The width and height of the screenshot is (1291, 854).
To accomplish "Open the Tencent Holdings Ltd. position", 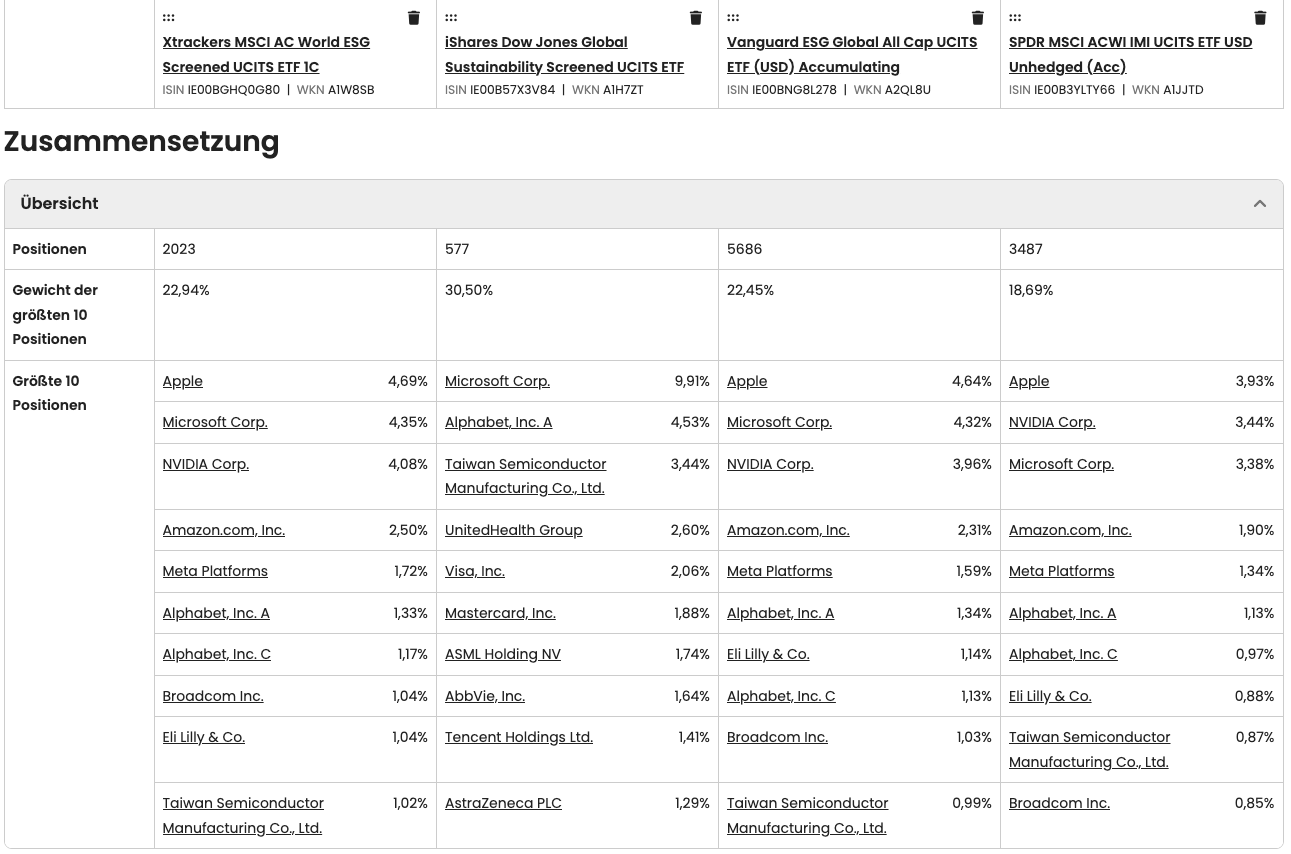I will (518, 737).
